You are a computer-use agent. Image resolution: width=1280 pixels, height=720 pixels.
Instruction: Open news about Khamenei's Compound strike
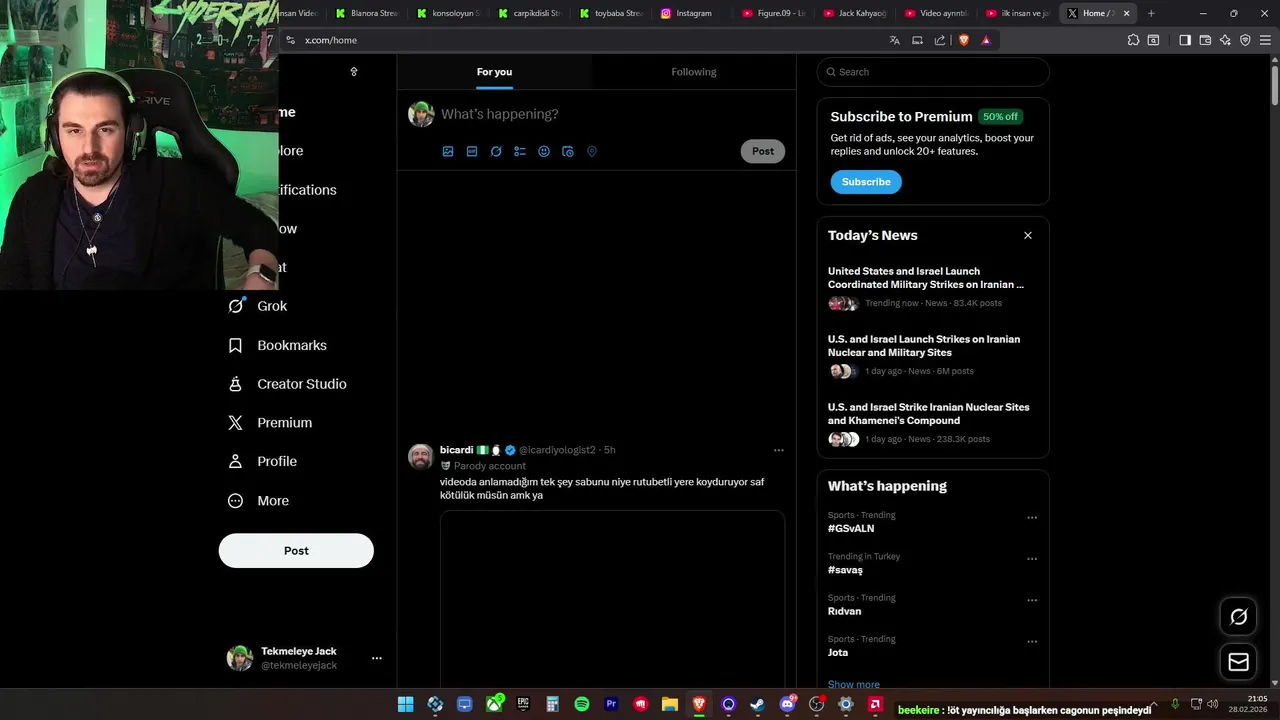933,423
